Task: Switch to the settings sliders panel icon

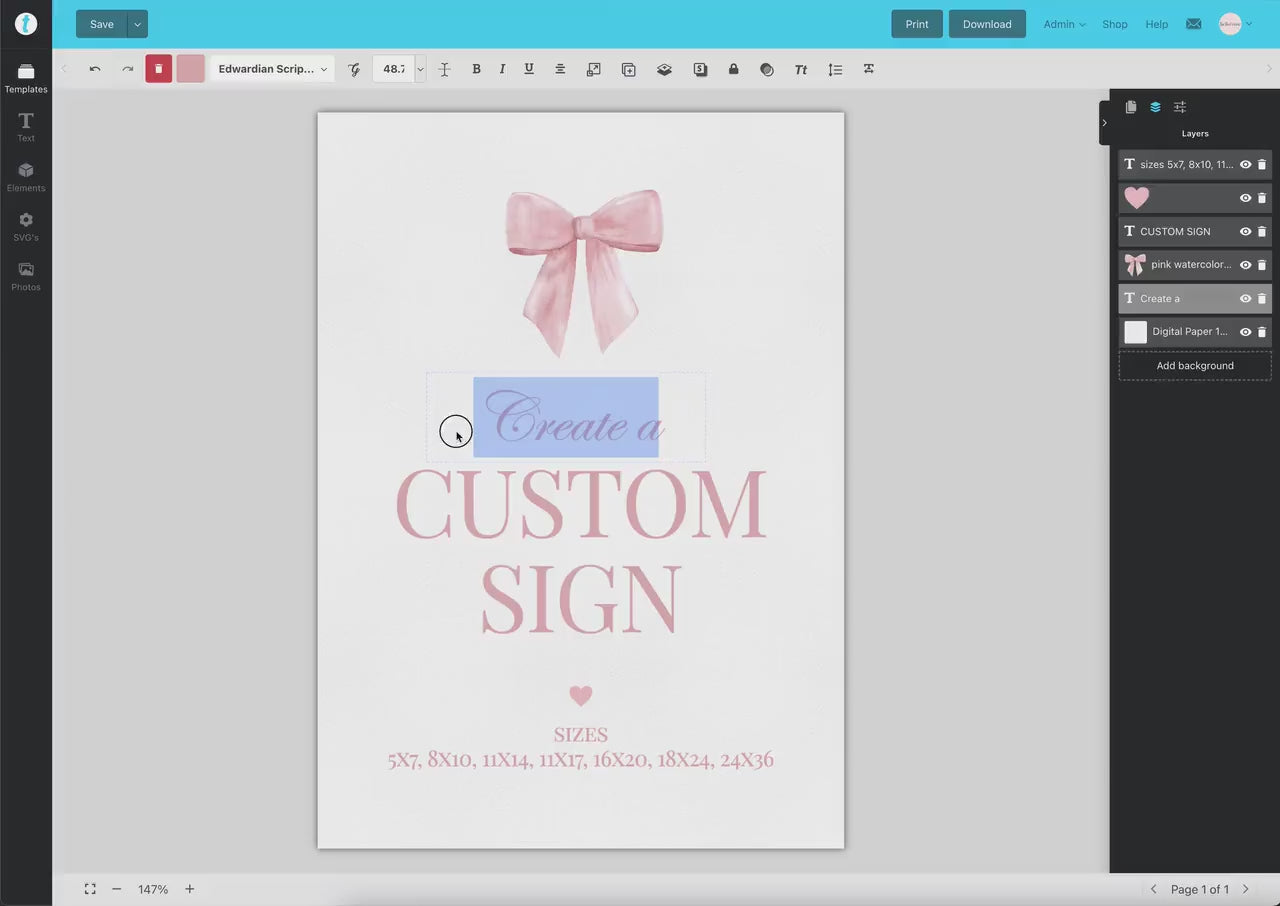Action: click(x=1180, y=107)
